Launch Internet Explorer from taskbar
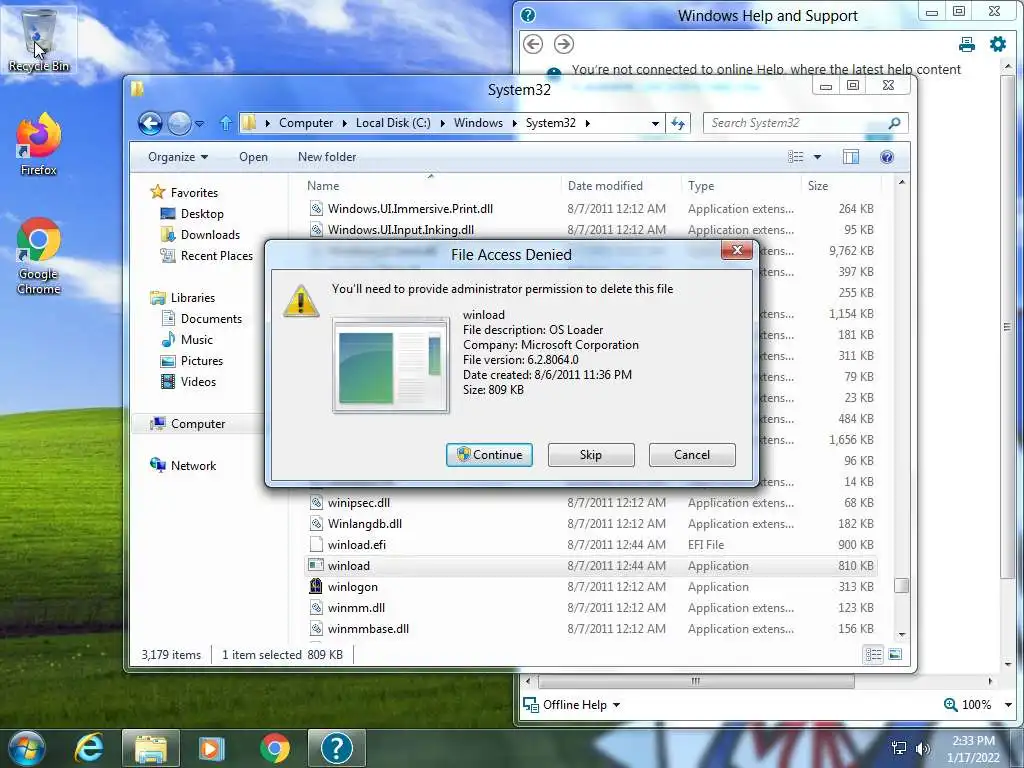1024x768 pixels. click(x=89, y=748)
